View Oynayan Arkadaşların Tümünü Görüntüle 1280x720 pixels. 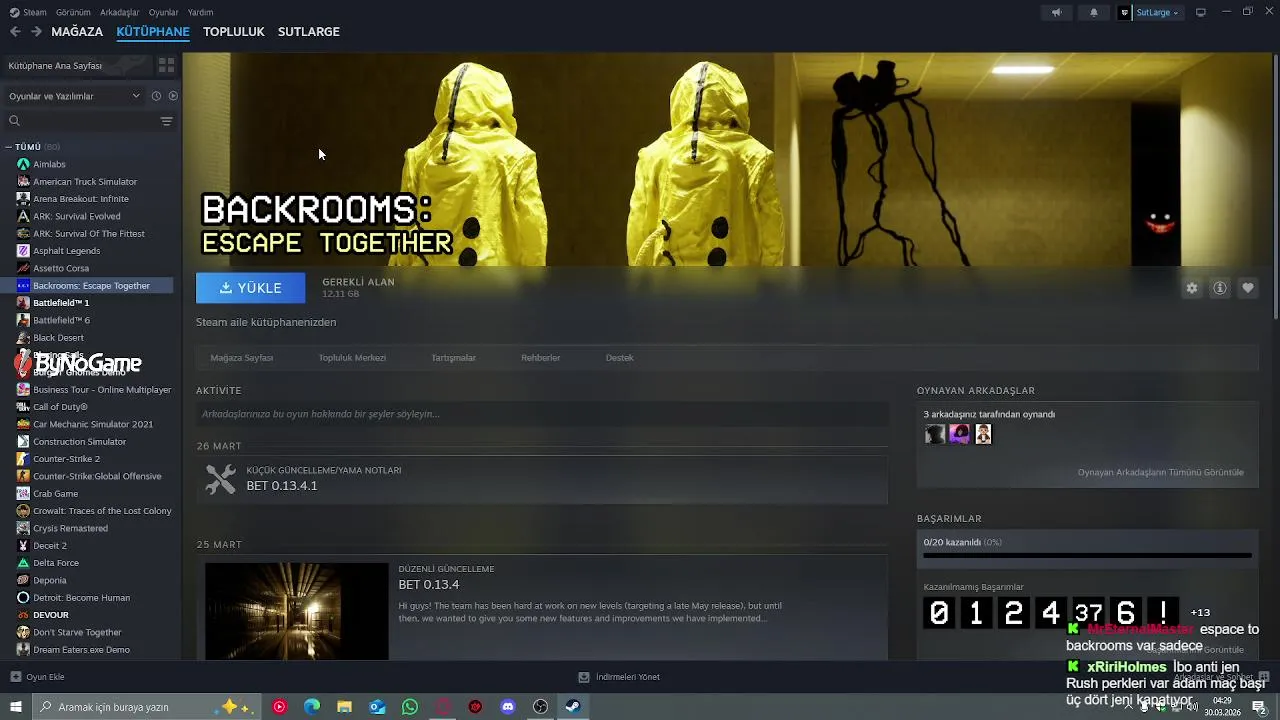pyautogui.click(x=1161, y=472)
